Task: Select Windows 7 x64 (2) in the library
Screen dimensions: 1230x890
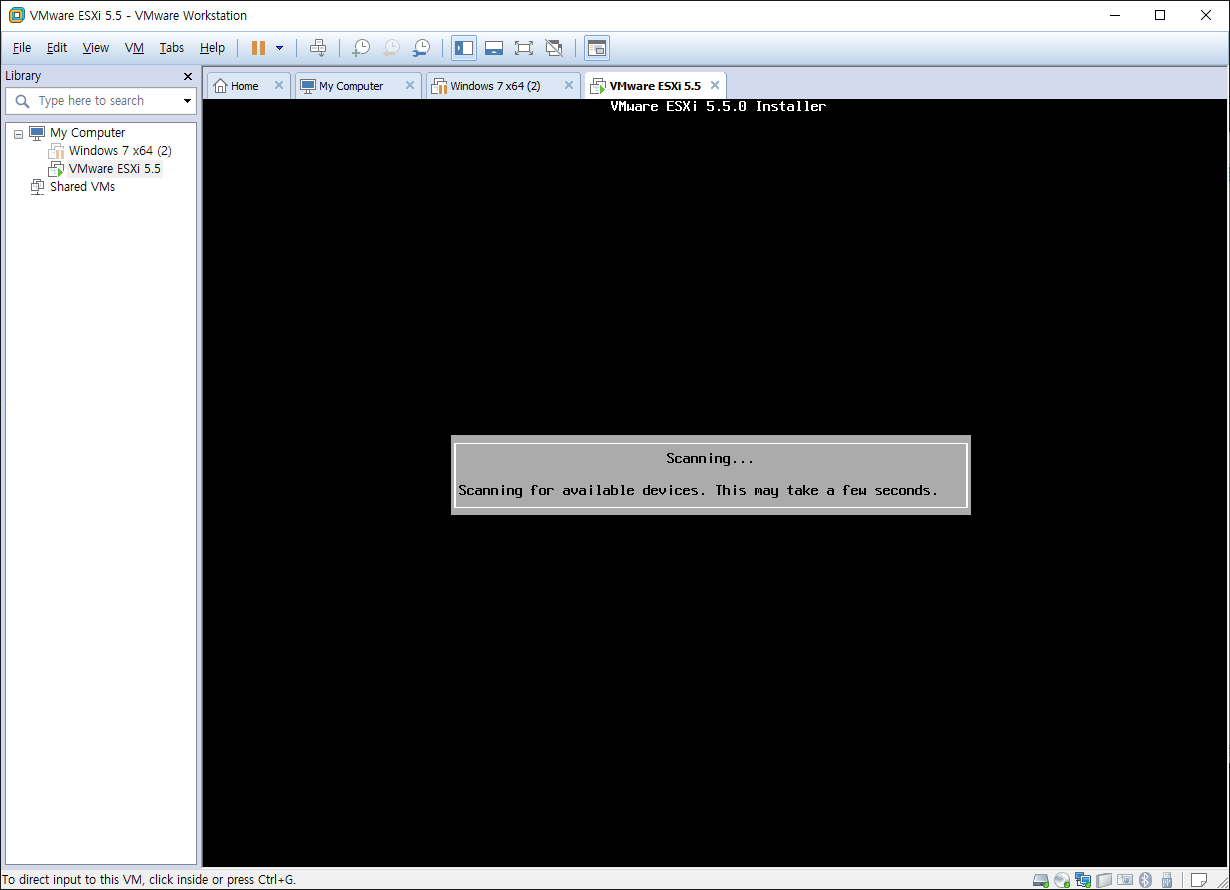Action: [120, 151]
